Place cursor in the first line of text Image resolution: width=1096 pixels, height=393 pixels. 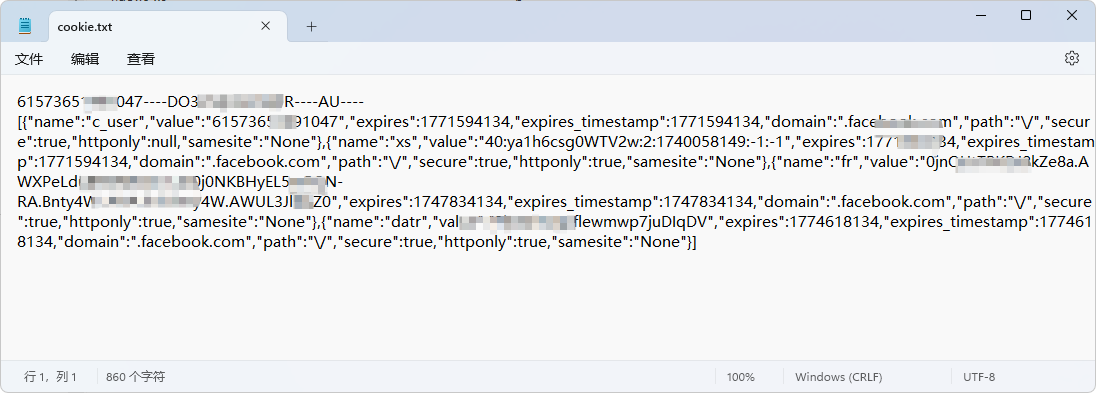(190, 102)
